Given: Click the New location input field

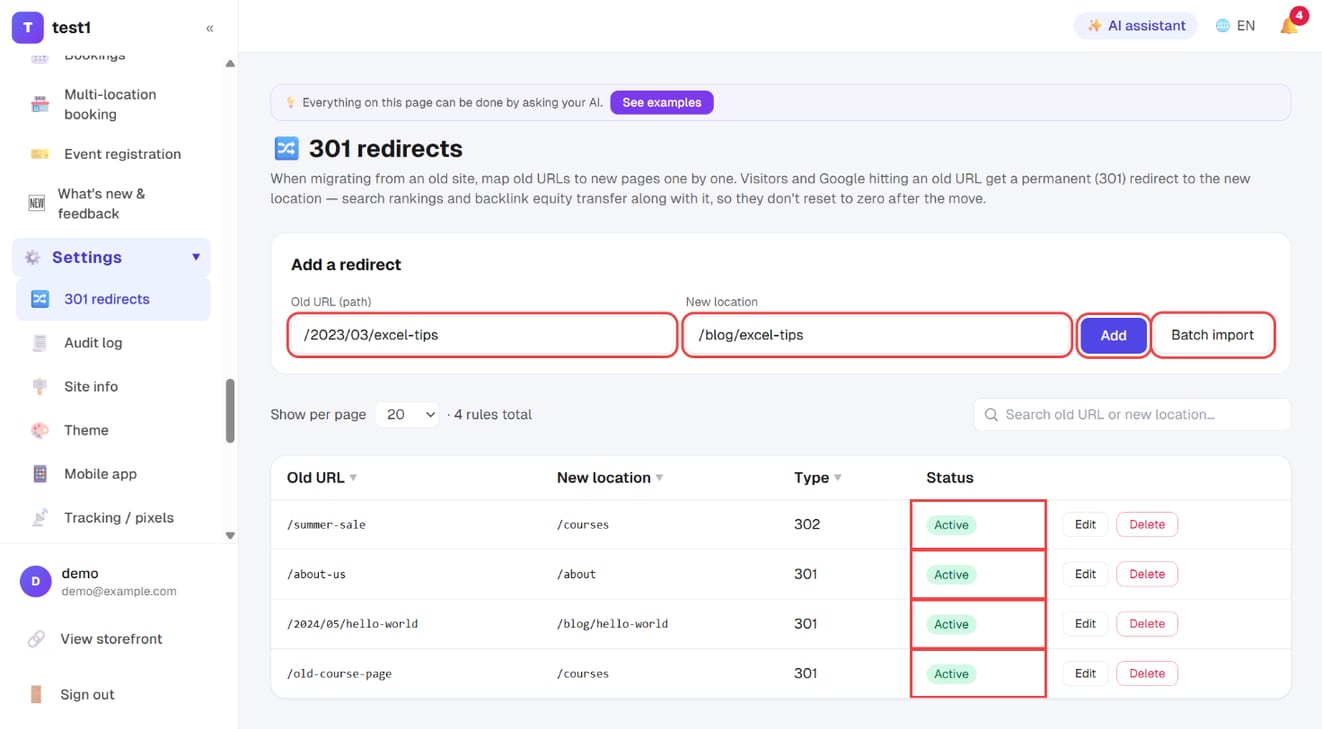Looking at the screenshot, I should click(x=876, y=335).
